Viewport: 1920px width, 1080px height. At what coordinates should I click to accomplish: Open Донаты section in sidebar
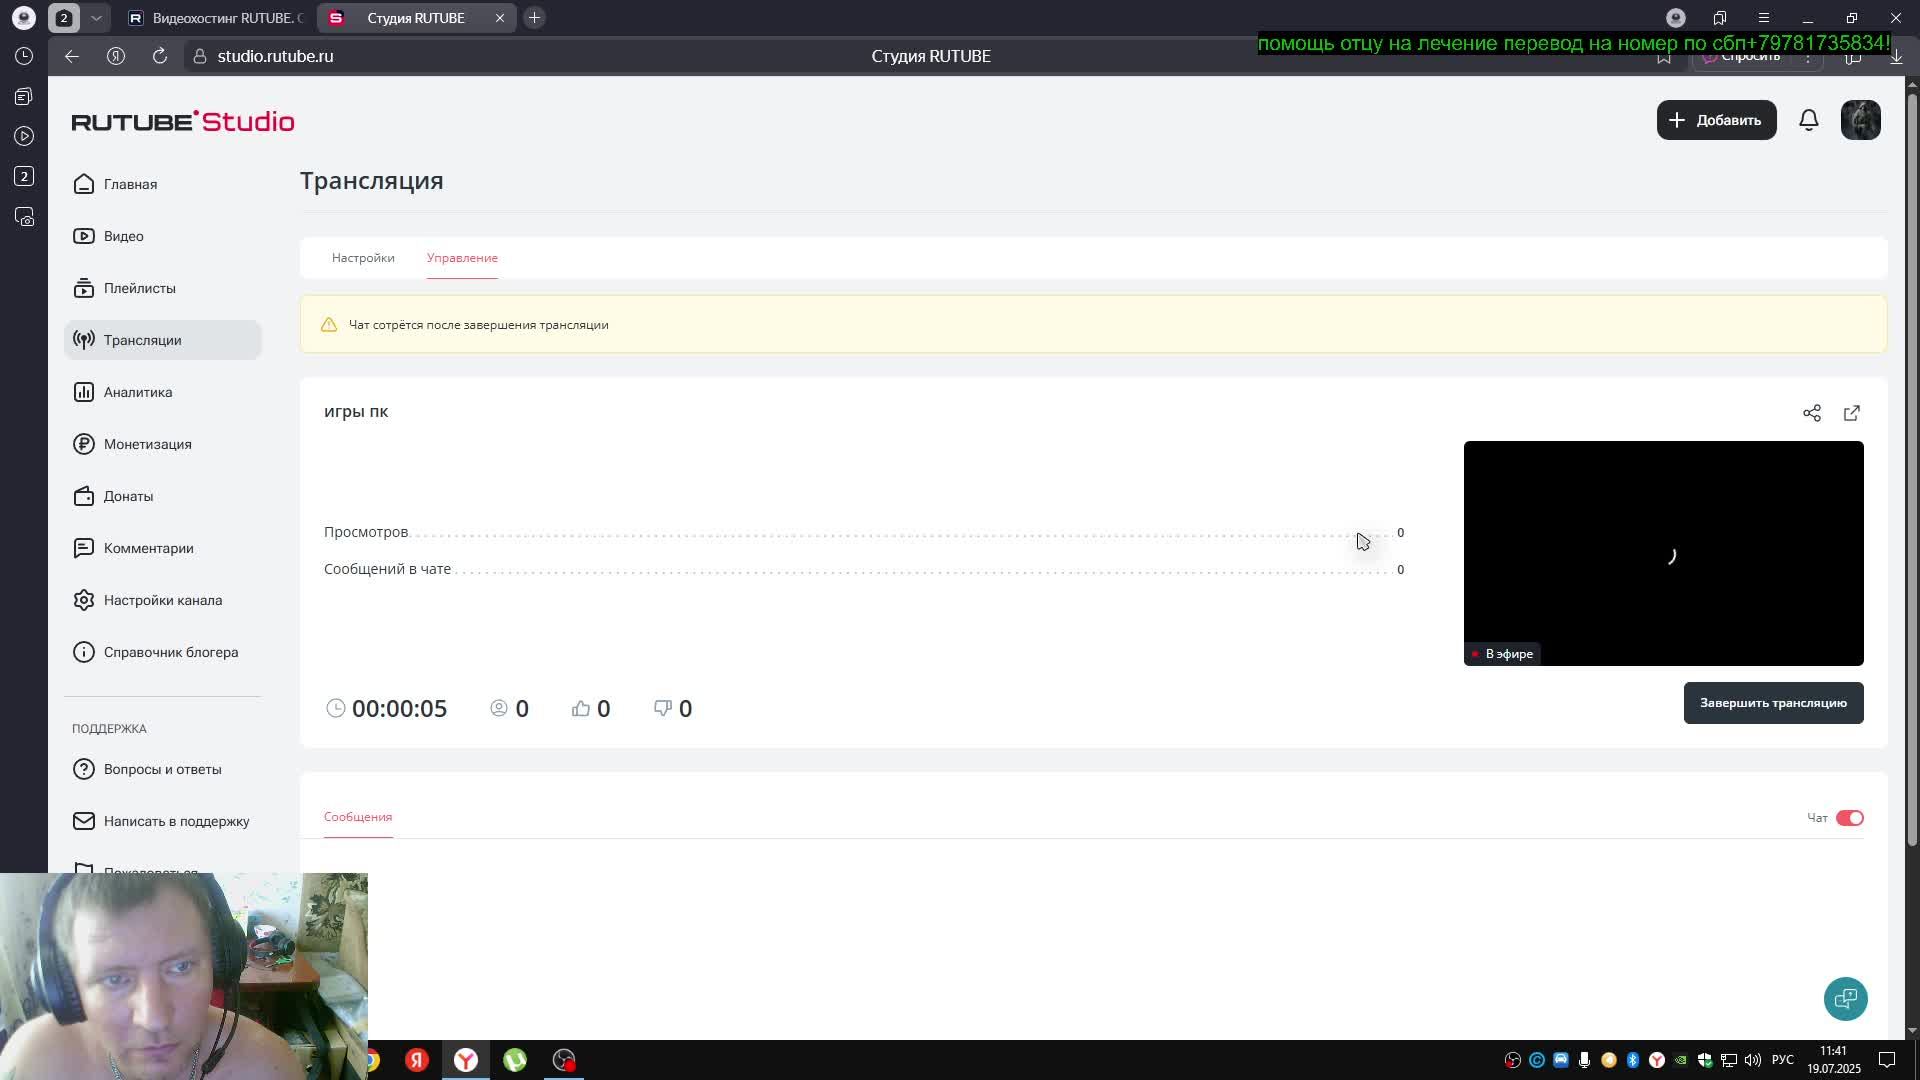point(128,496)
